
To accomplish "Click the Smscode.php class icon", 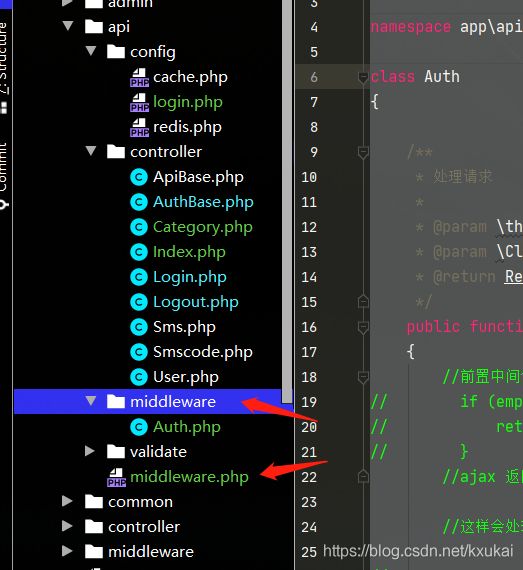I will click(139, 352).
